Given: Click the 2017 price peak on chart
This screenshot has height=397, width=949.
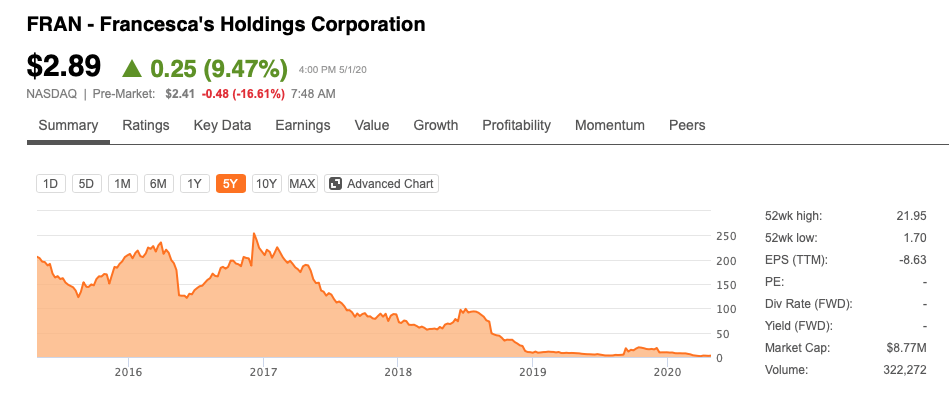Looking at the screenshot, I should click(254, 234).
